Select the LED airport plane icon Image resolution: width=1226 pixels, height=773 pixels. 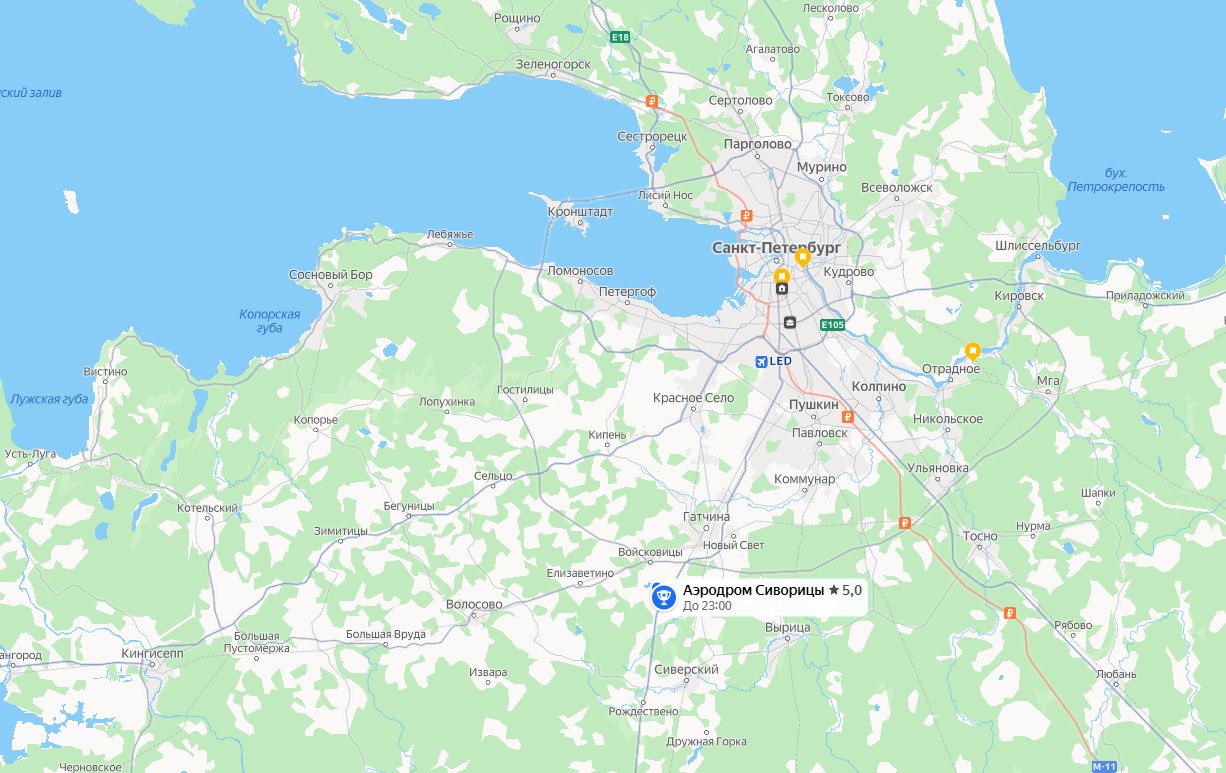pos(761,361)
